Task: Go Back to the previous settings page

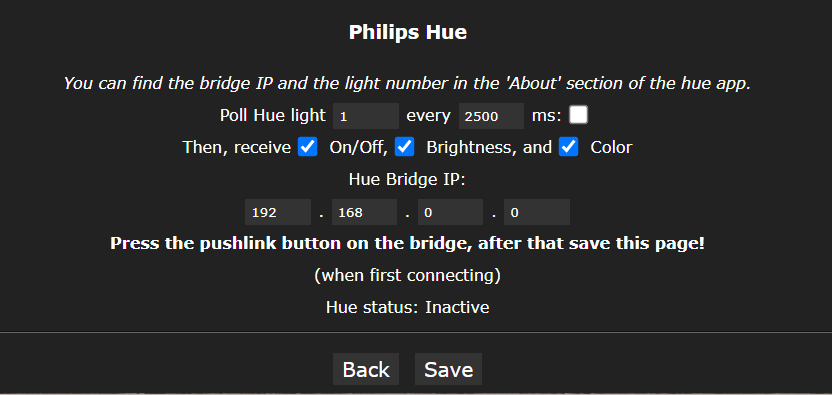Action: coord(366,369)
